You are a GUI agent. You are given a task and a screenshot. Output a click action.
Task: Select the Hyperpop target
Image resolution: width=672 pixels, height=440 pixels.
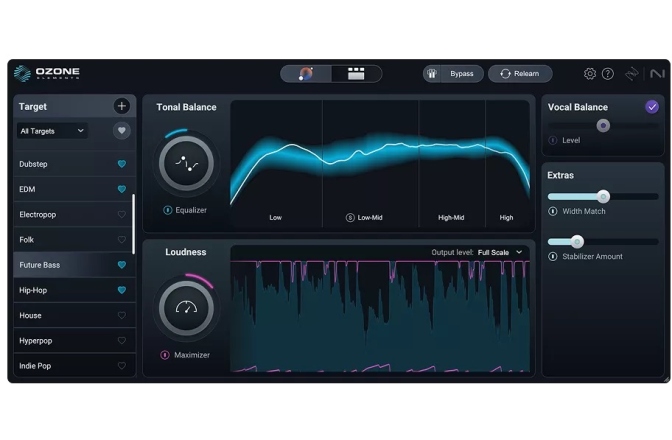tap(75, 341)
